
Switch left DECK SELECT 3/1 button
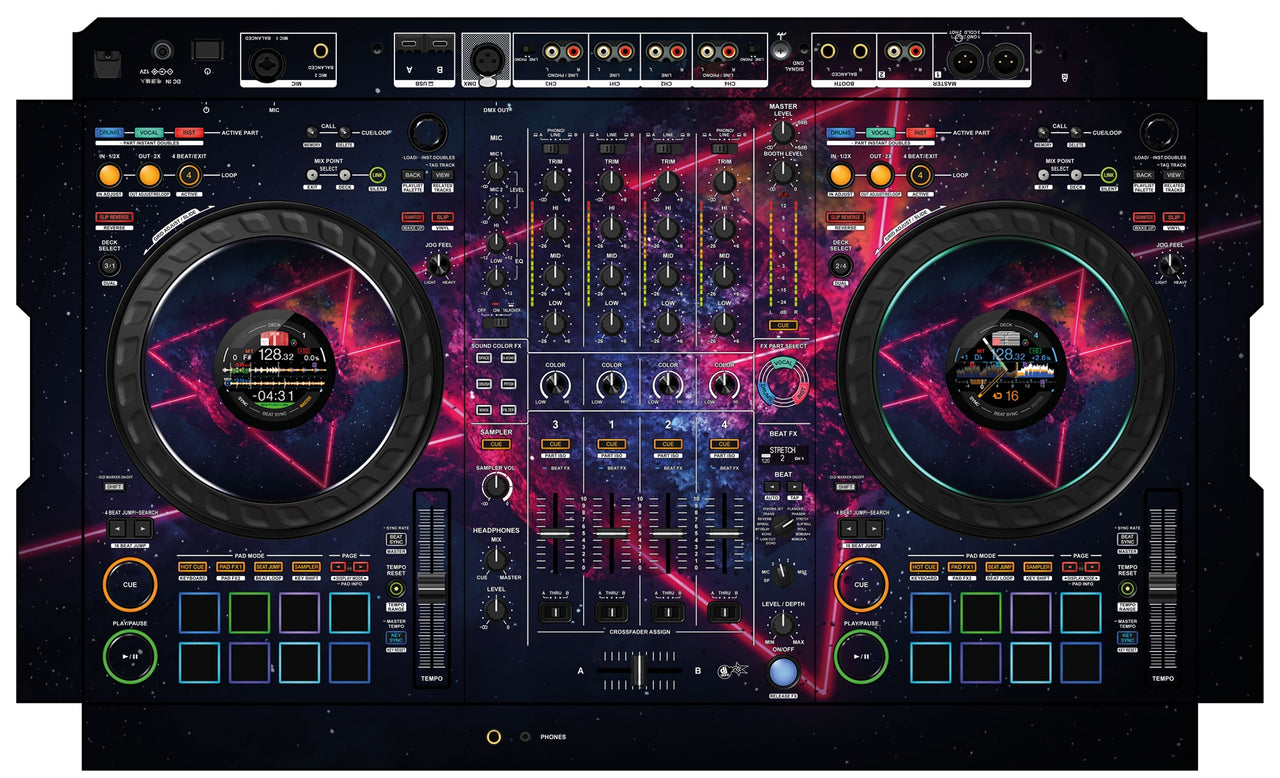click(x=110, y=267)
